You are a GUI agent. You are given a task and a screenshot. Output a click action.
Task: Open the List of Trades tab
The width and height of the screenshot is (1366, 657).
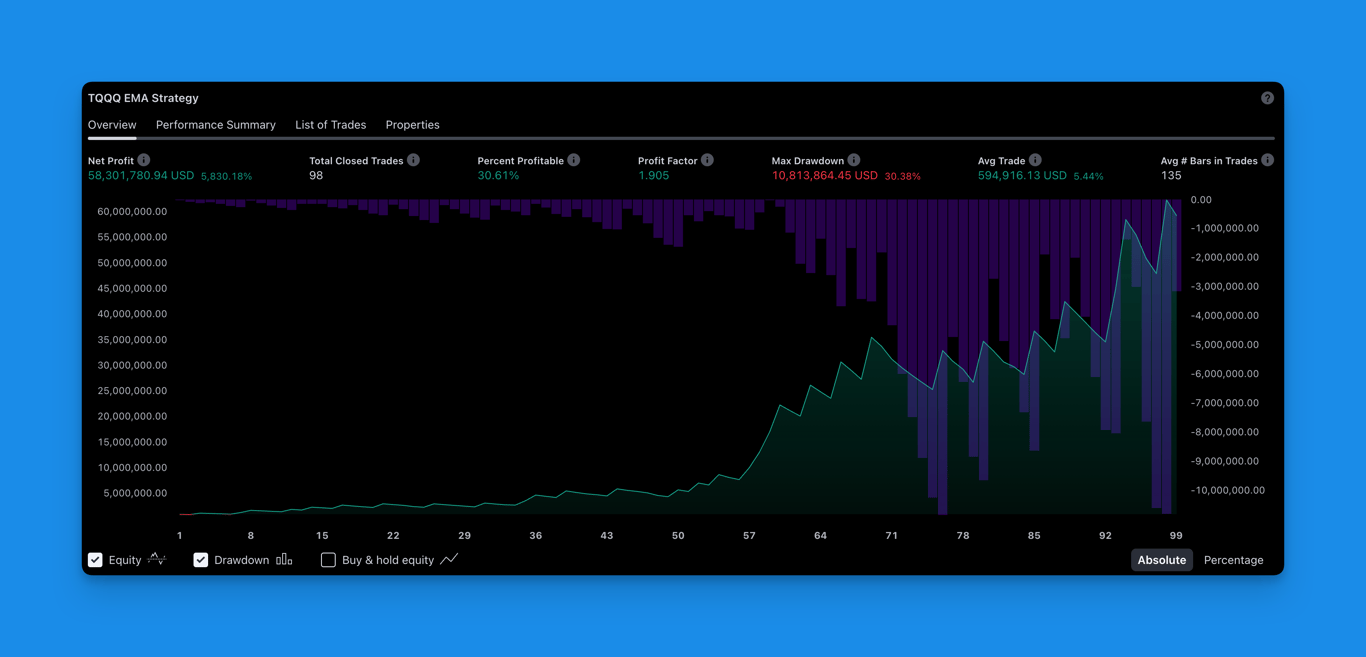pos(330,125)
